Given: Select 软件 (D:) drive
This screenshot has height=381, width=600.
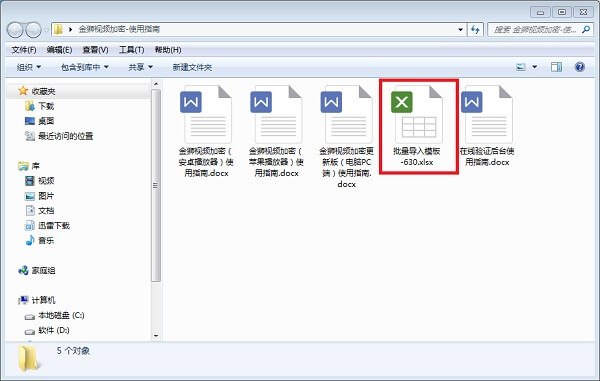Looking at the screenshot, I should (54, 330).
